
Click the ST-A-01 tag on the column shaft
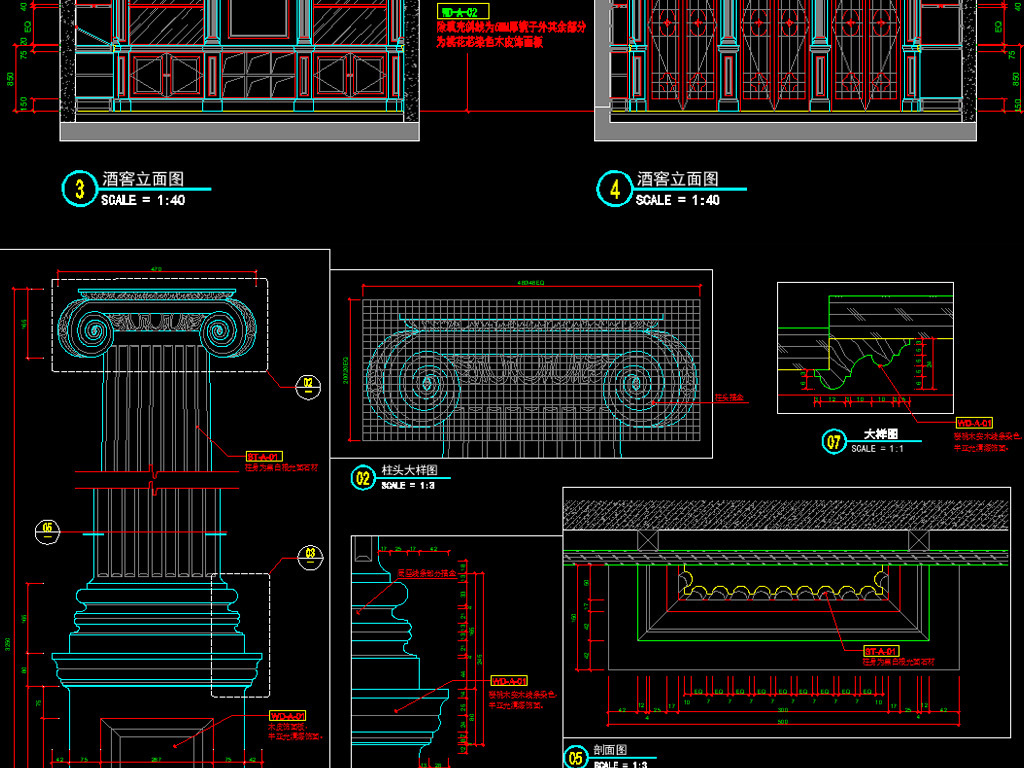coord(263,456)
